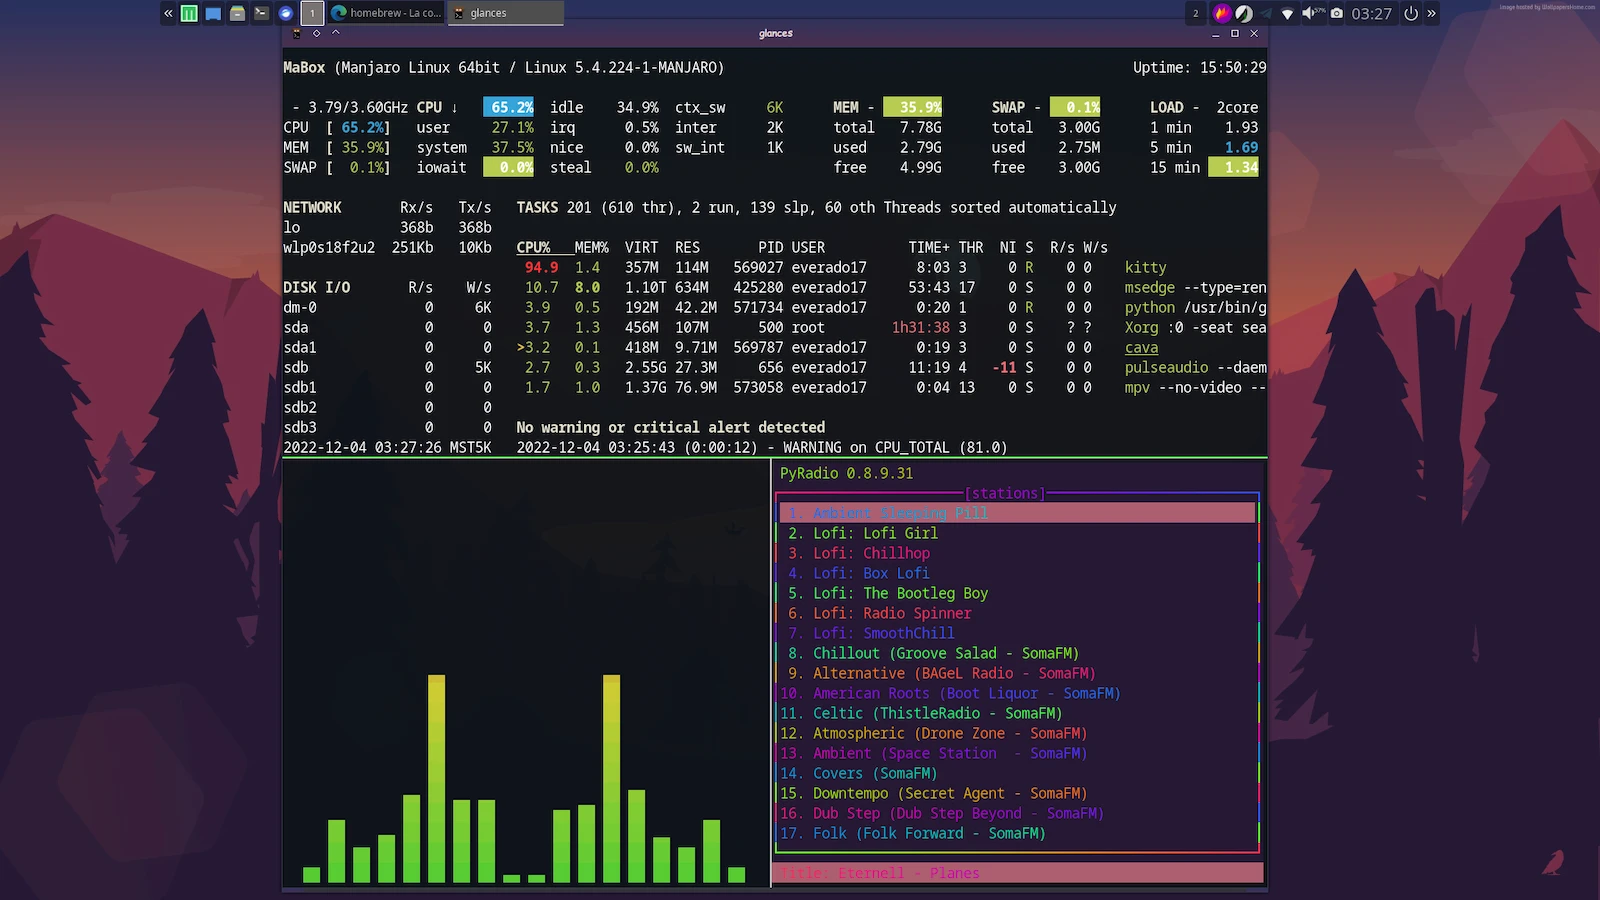Launch terminal from panel launcher icon
Viewport: 1600px width, 900px height.
(261, 13)
